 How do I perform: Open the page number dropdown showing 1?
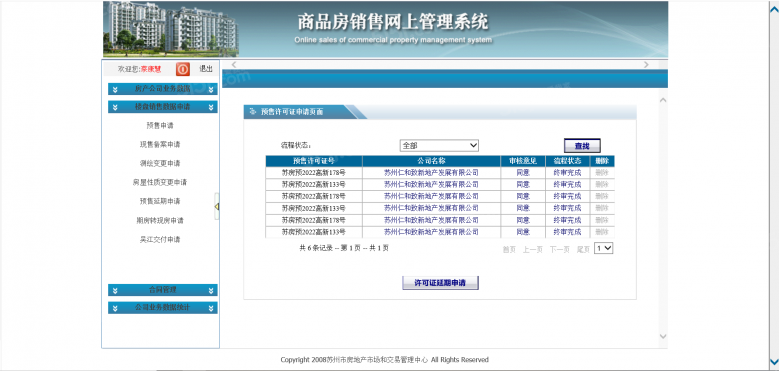(x=604, y=248)
